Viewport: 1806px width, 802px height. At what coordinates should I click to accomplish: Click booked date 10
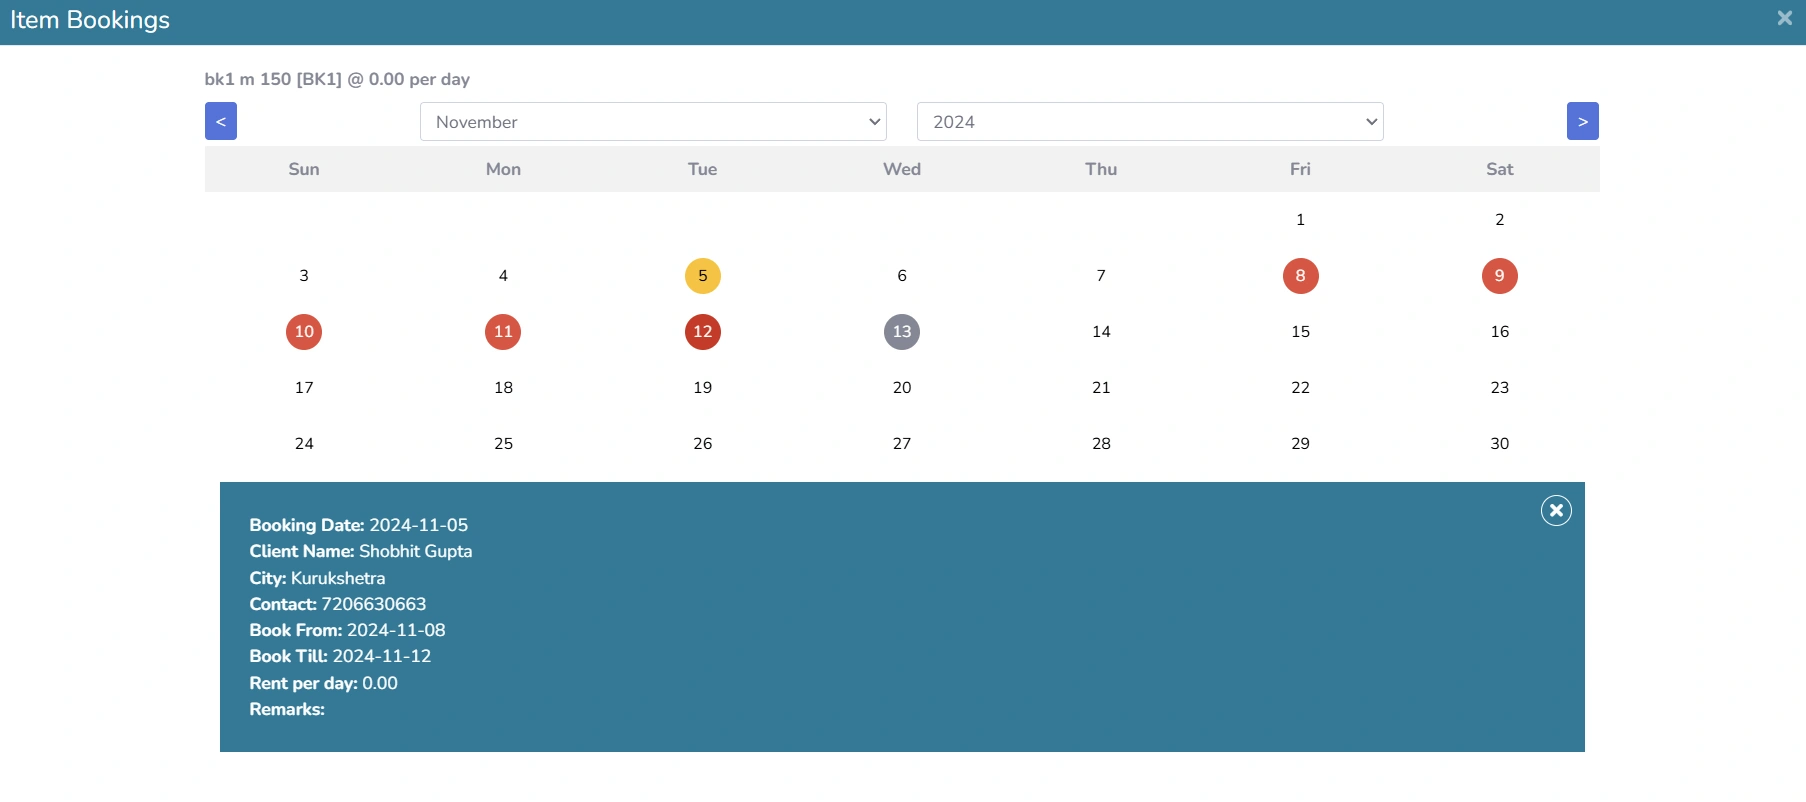(x=304, y=332)
